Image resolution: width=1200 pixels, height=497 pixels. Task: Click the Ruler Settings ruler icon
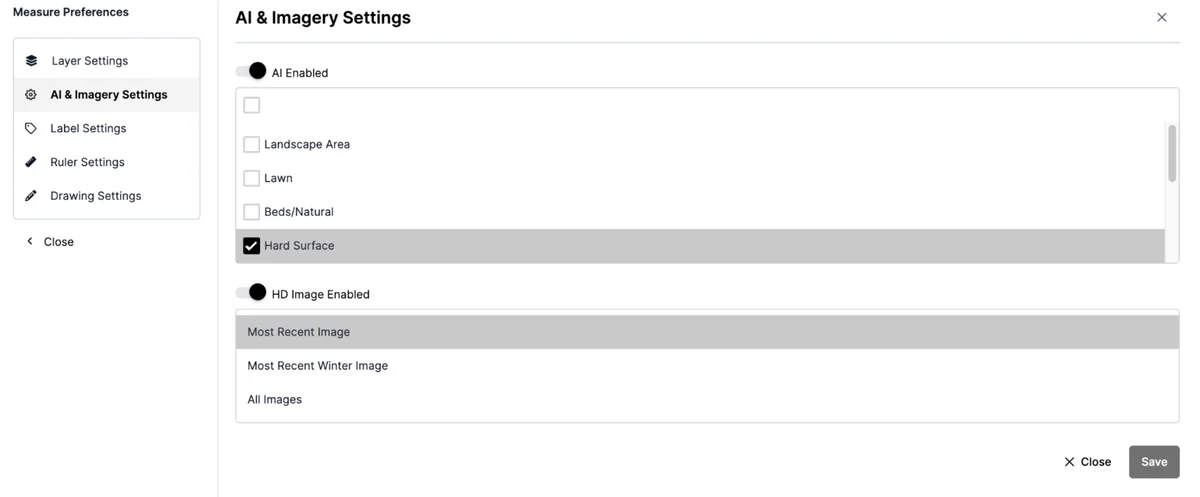pyautogui.click(x=31, y=162)
